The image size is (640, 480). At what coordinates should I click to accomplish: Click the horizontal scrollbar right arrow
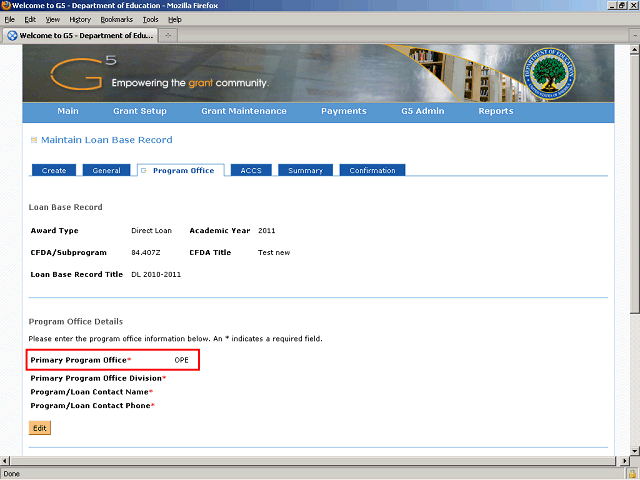tap(624, 461)
